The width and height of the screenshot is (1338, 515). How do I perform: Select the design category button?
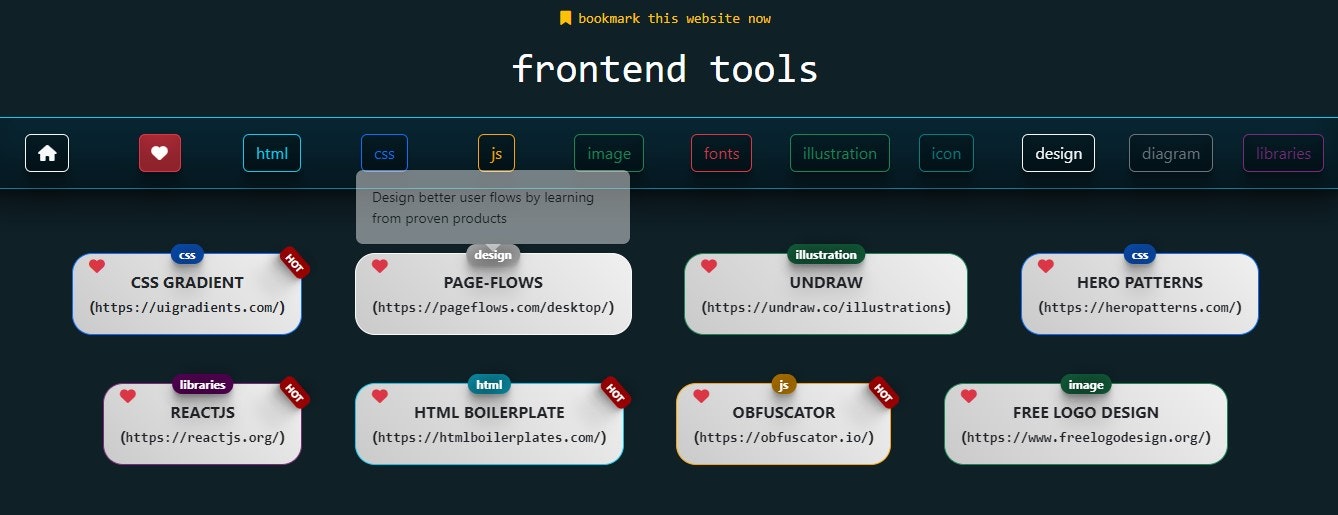[x=1059, y=153]
